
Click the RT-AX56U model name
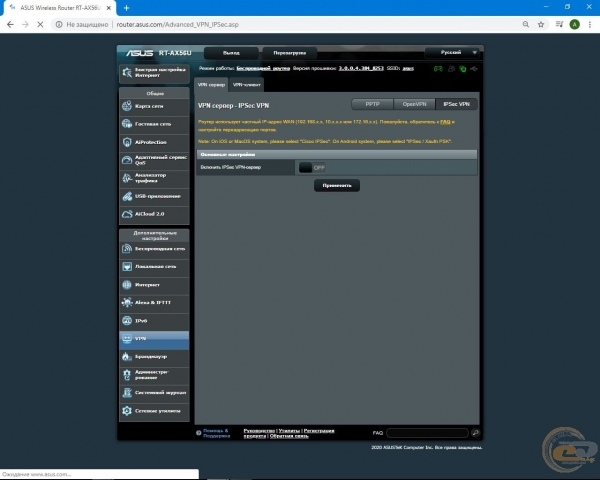coord(175,53)
